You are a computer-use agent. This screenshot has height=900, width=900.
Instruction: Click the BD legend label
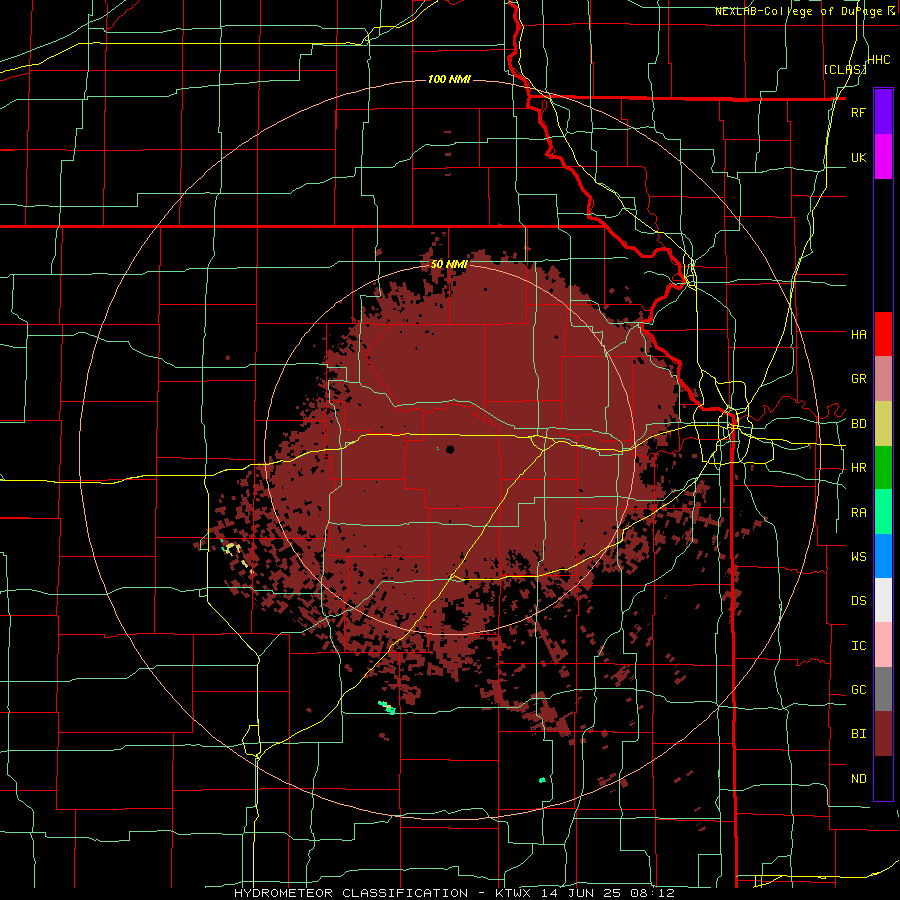(858, 424)
